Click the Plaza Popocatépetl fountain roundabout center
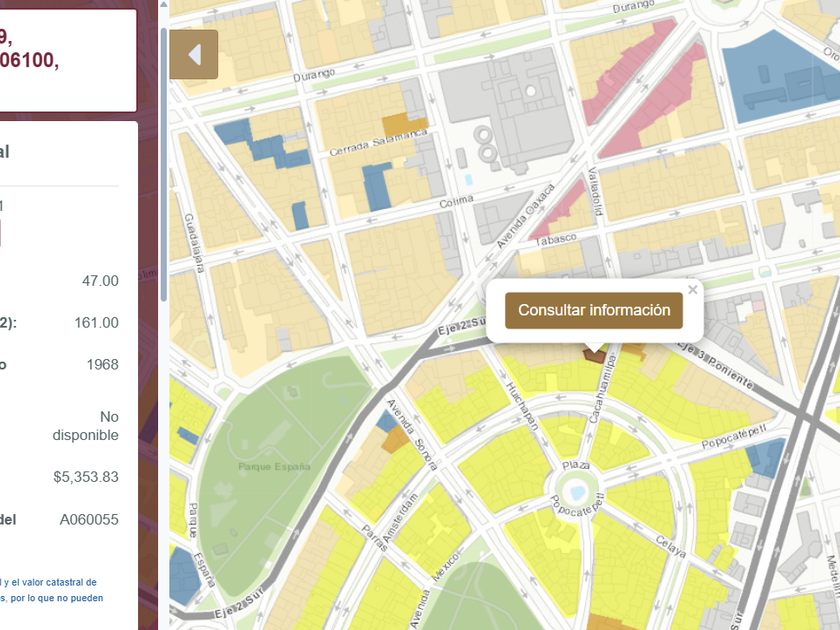 576,490
